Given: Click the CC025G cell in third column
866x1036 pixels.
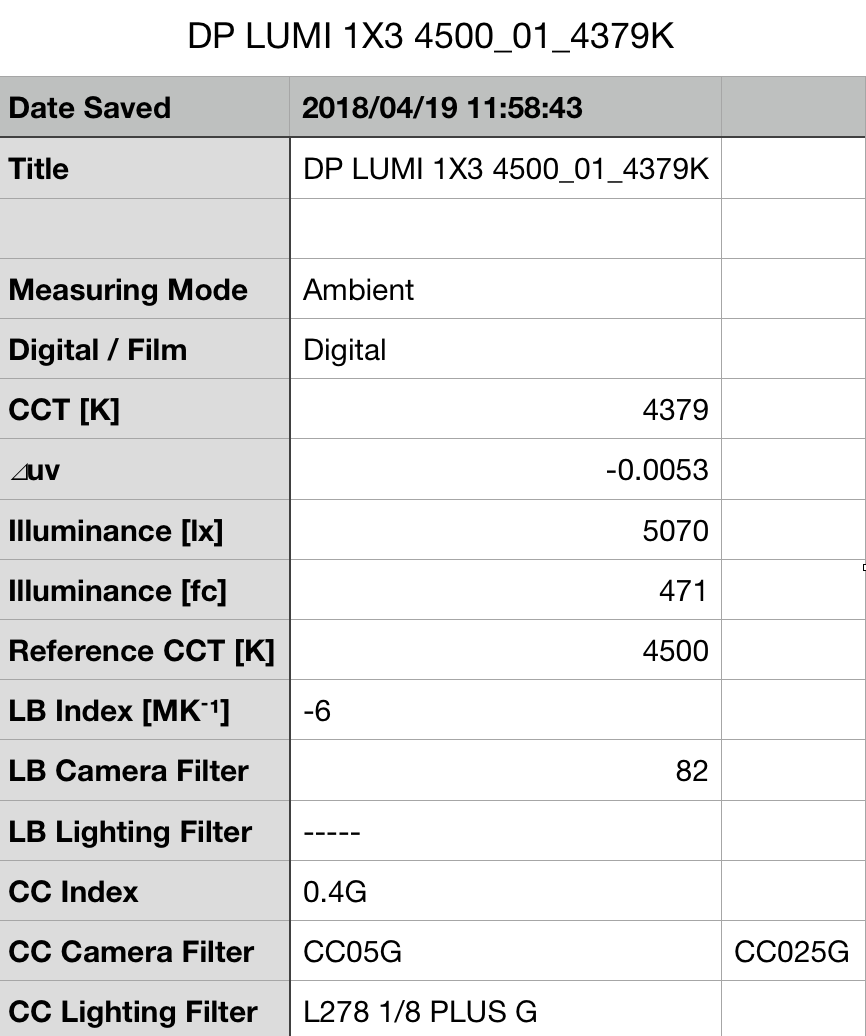Looking at the screenshot, I should tap(792, 952).
